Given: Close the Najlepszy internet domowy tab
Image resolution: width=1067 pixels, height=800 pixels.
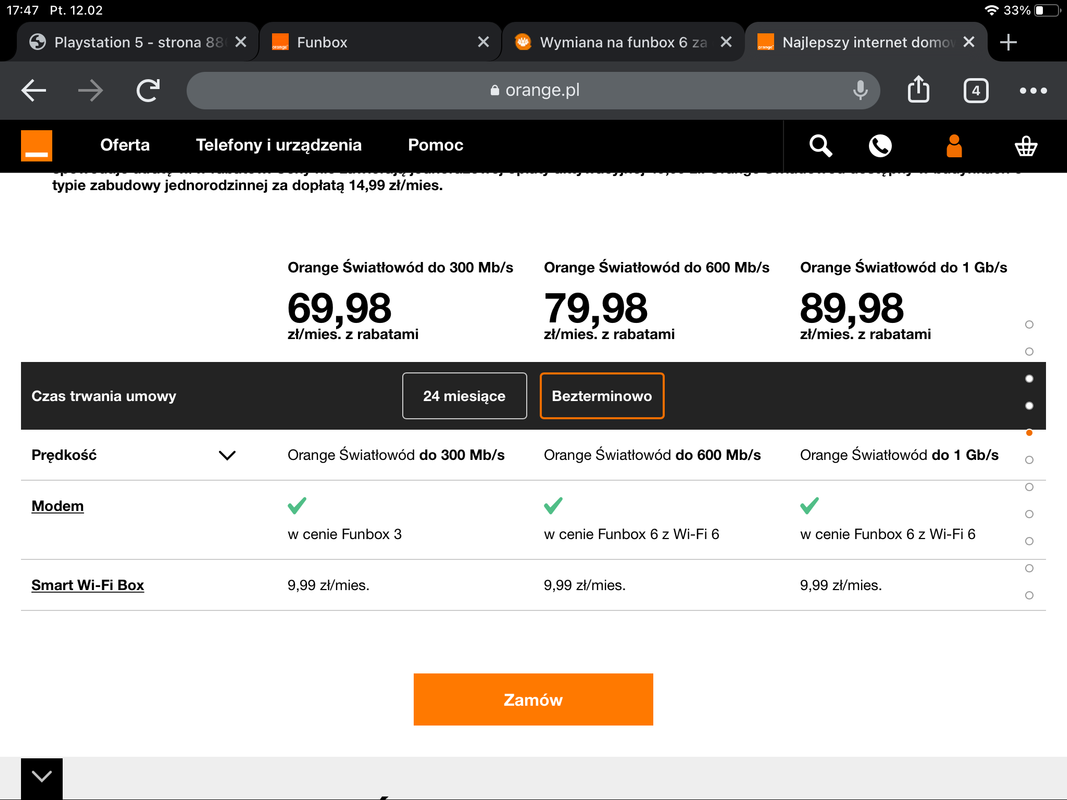Looking at the screenshot, I should 969,42.
